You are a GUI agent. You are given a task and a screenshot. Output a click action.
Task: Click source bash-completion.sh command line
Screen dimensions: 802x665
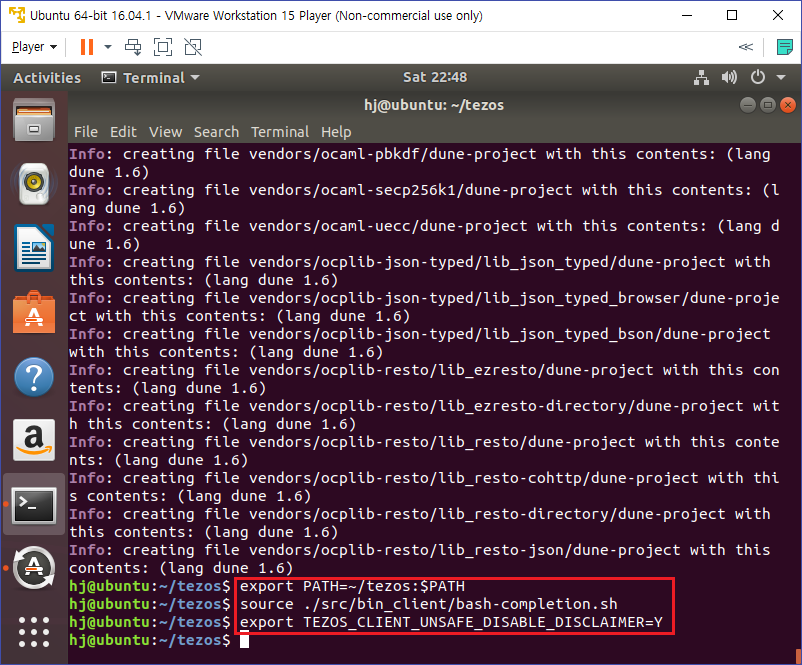(x=429, y=604)
